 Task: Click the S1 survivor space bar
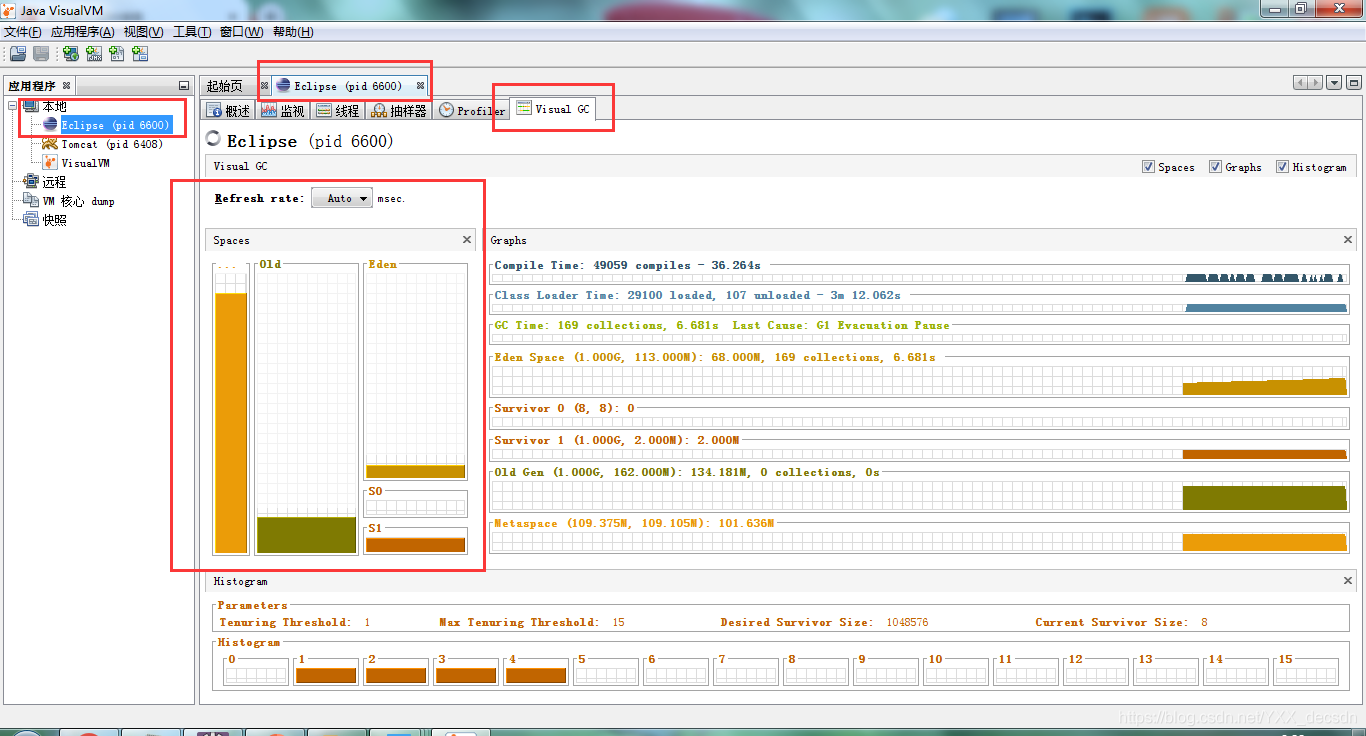coord(416,545)
